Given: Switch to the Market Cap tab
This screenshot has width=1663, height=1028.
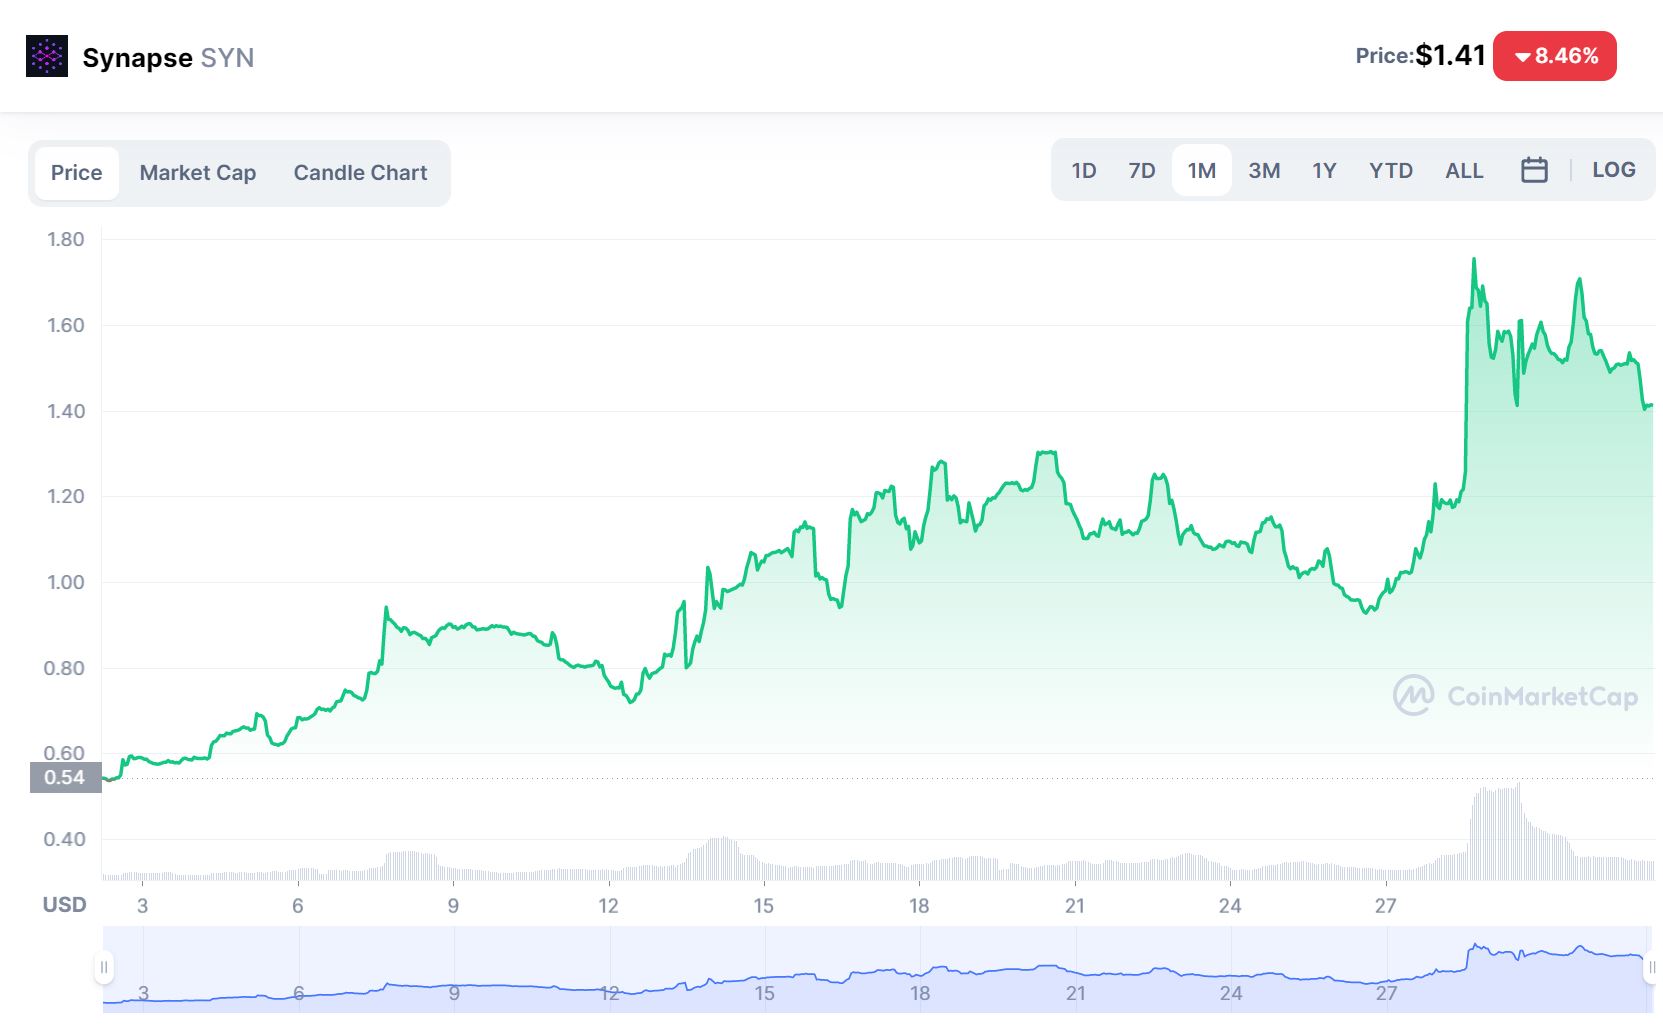Looking at the screenshot, I should coord(198,173).
